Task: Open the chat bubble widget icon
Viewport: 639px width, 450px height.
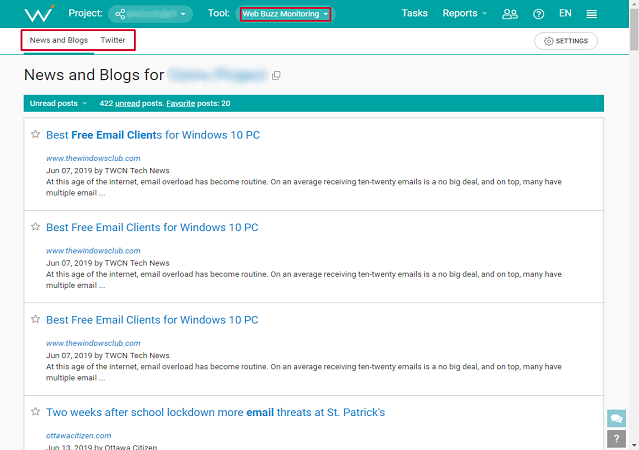Action: (616, 419)
